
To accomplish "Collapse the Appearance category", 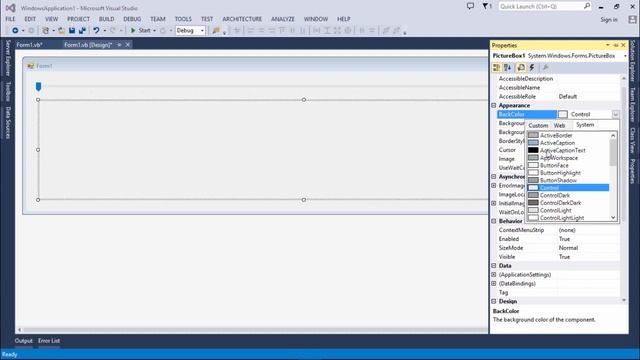I will click(494, 105).
